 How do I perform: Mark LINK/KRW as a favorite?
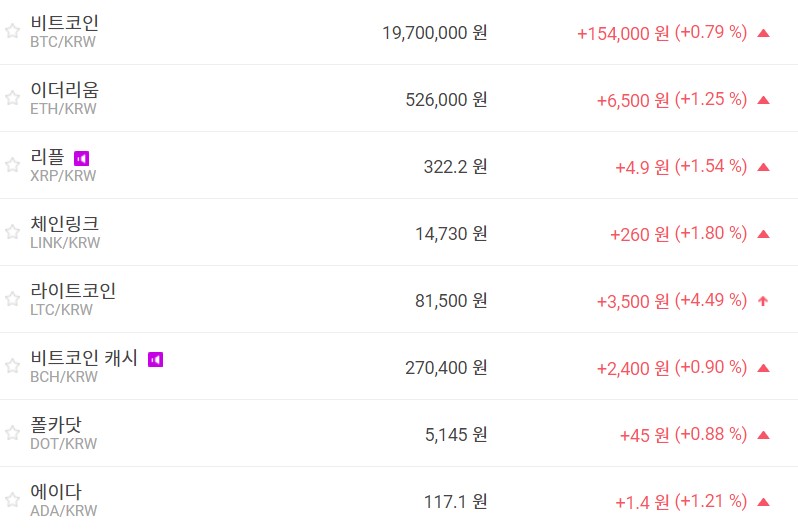tap(12, 232)
